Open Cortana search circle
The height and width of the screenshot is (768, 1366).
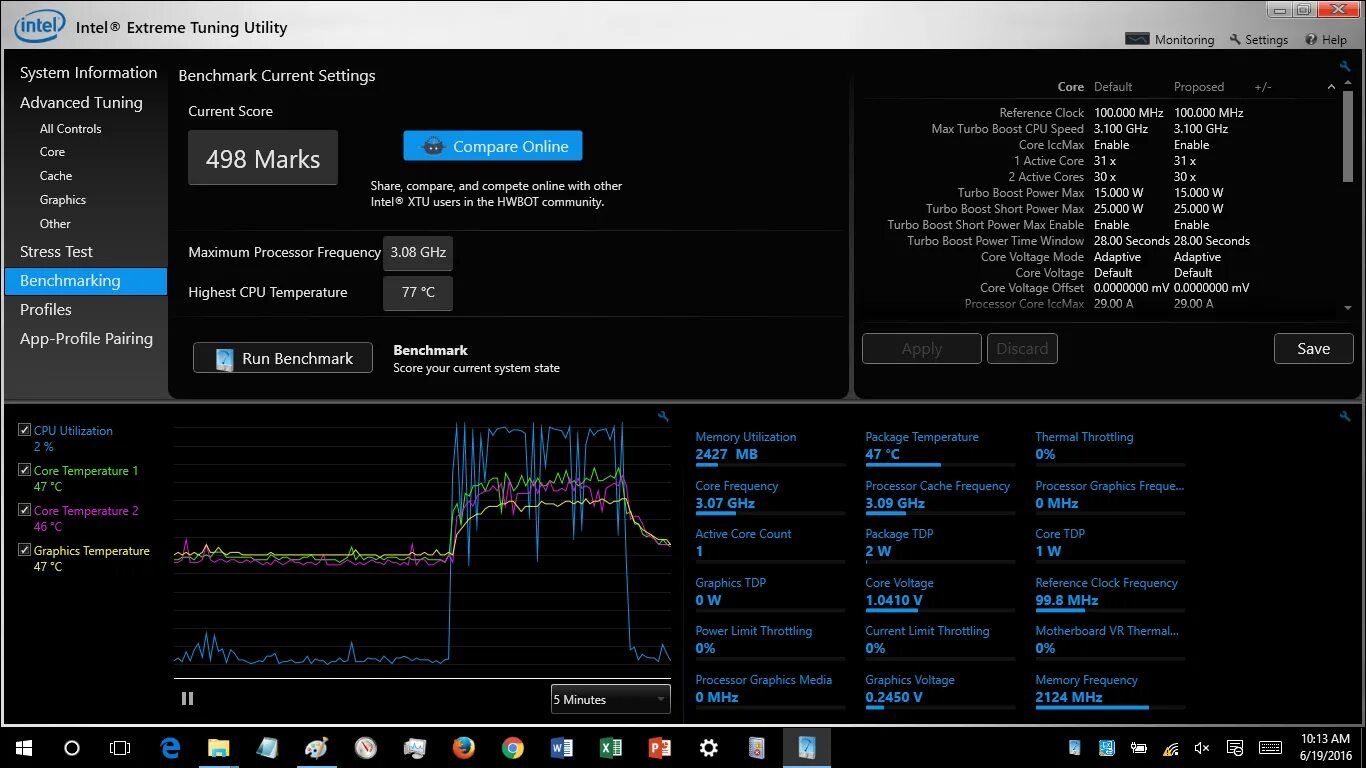pyautogui.click(x=71, y=747)
